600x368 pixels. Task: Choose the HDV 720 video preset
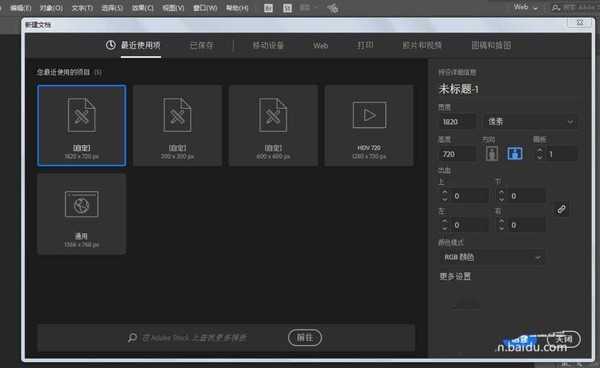click(369, 125)
